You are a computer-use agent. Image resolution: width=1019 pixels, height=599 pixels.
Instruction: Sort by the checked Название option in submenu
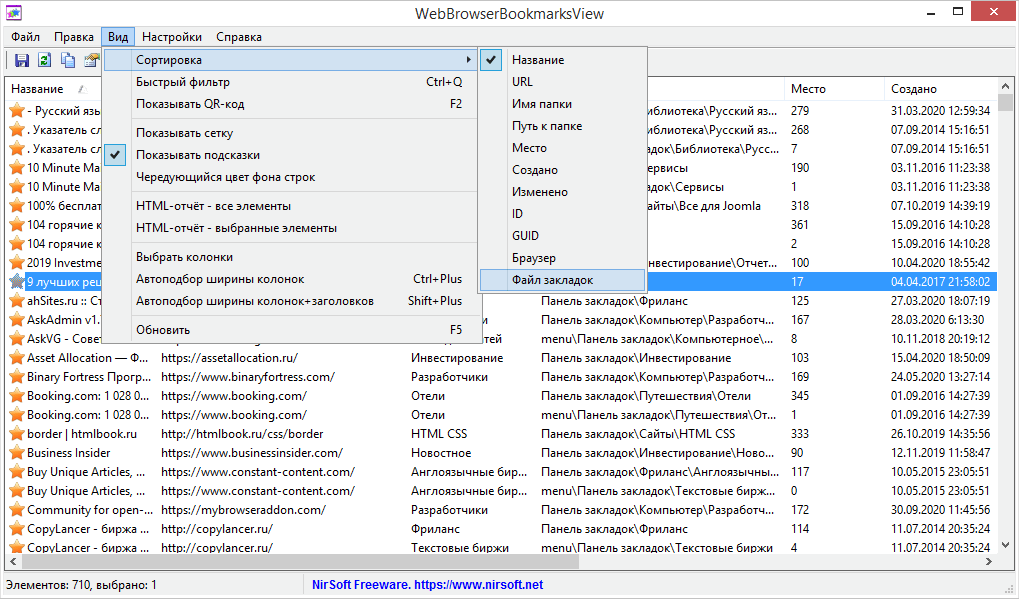tap(563, 60)
